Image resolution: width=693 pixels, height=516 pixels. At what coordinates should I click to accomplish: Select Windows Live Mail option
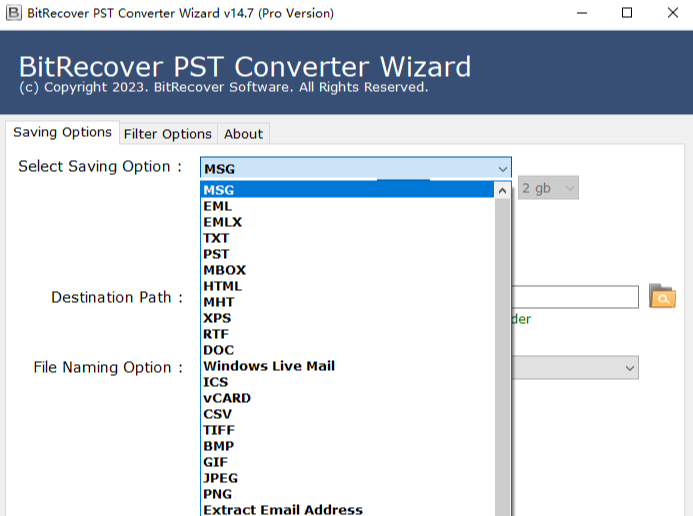click(x=347, y=366)
